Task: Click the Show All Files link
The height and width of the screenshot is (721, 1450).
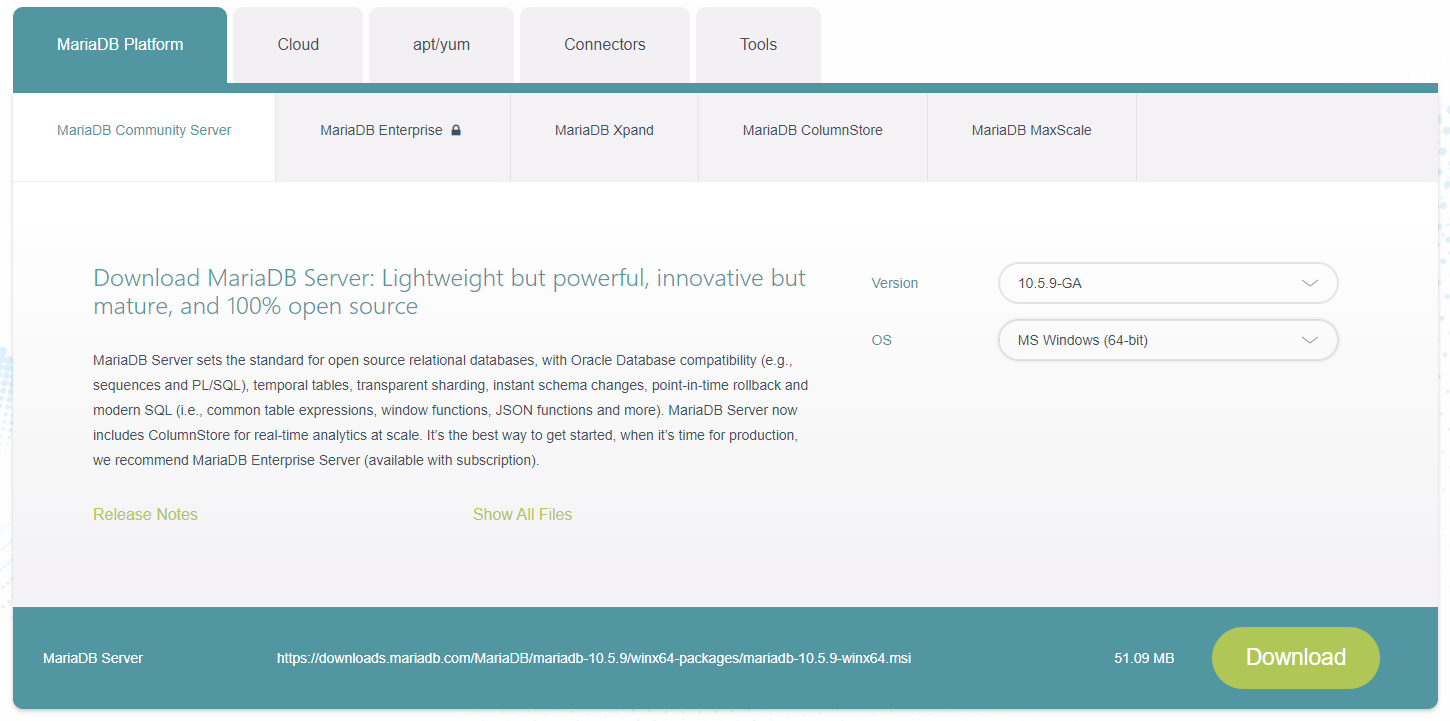Action: click(523, 514)
